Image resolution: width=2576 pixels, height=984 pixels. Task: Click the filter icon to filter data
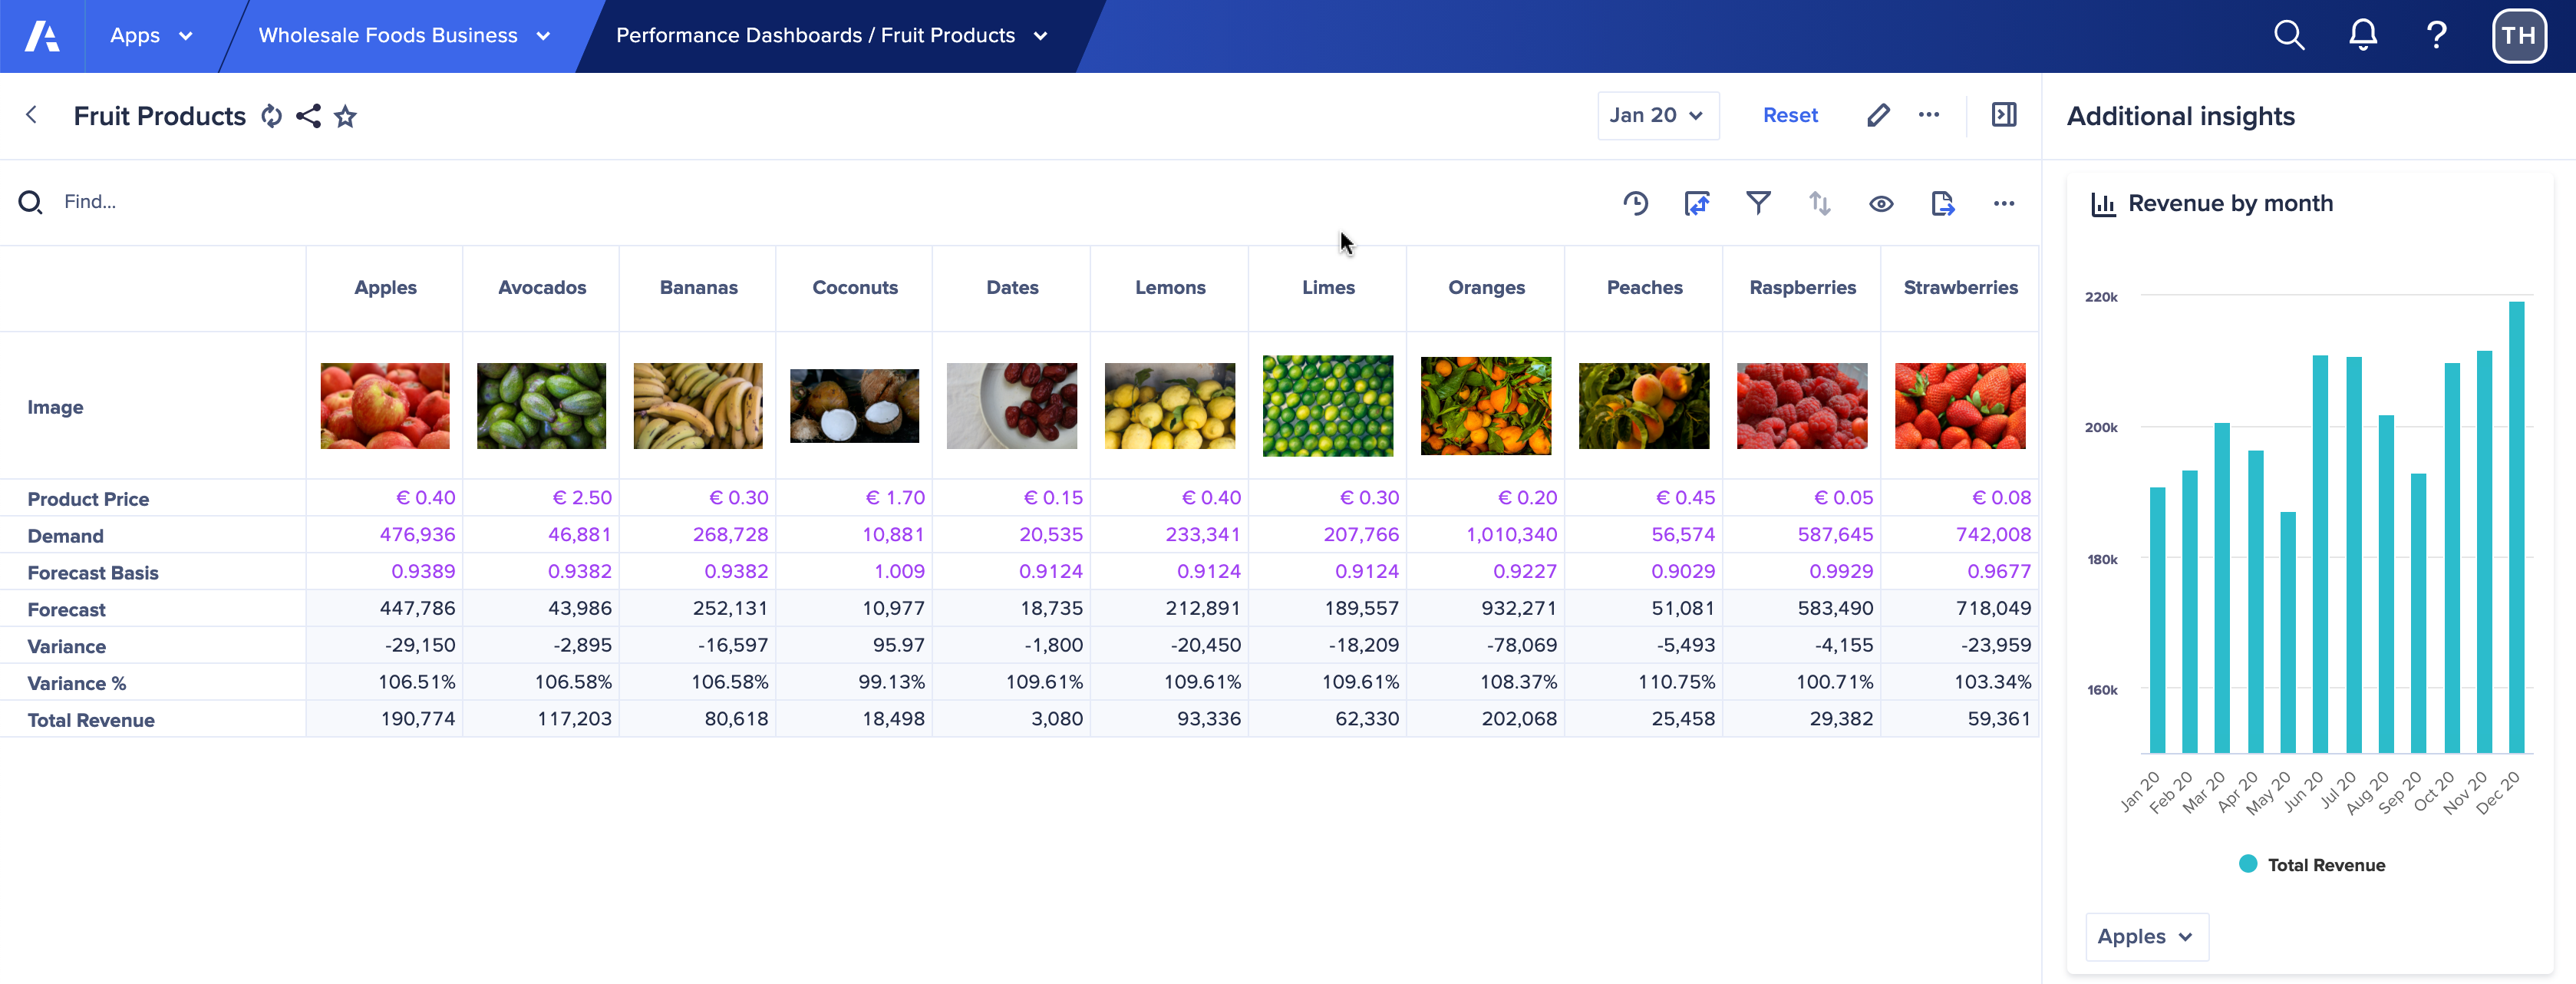coord(1760,202)
